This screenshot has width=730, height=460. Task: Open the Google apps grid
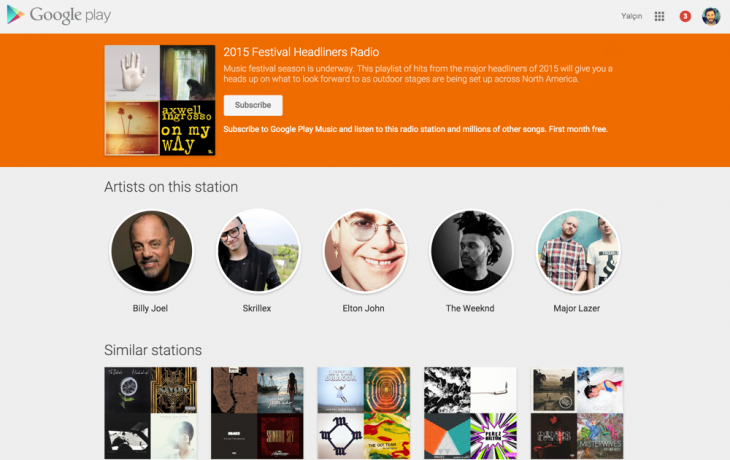[659, 16]
